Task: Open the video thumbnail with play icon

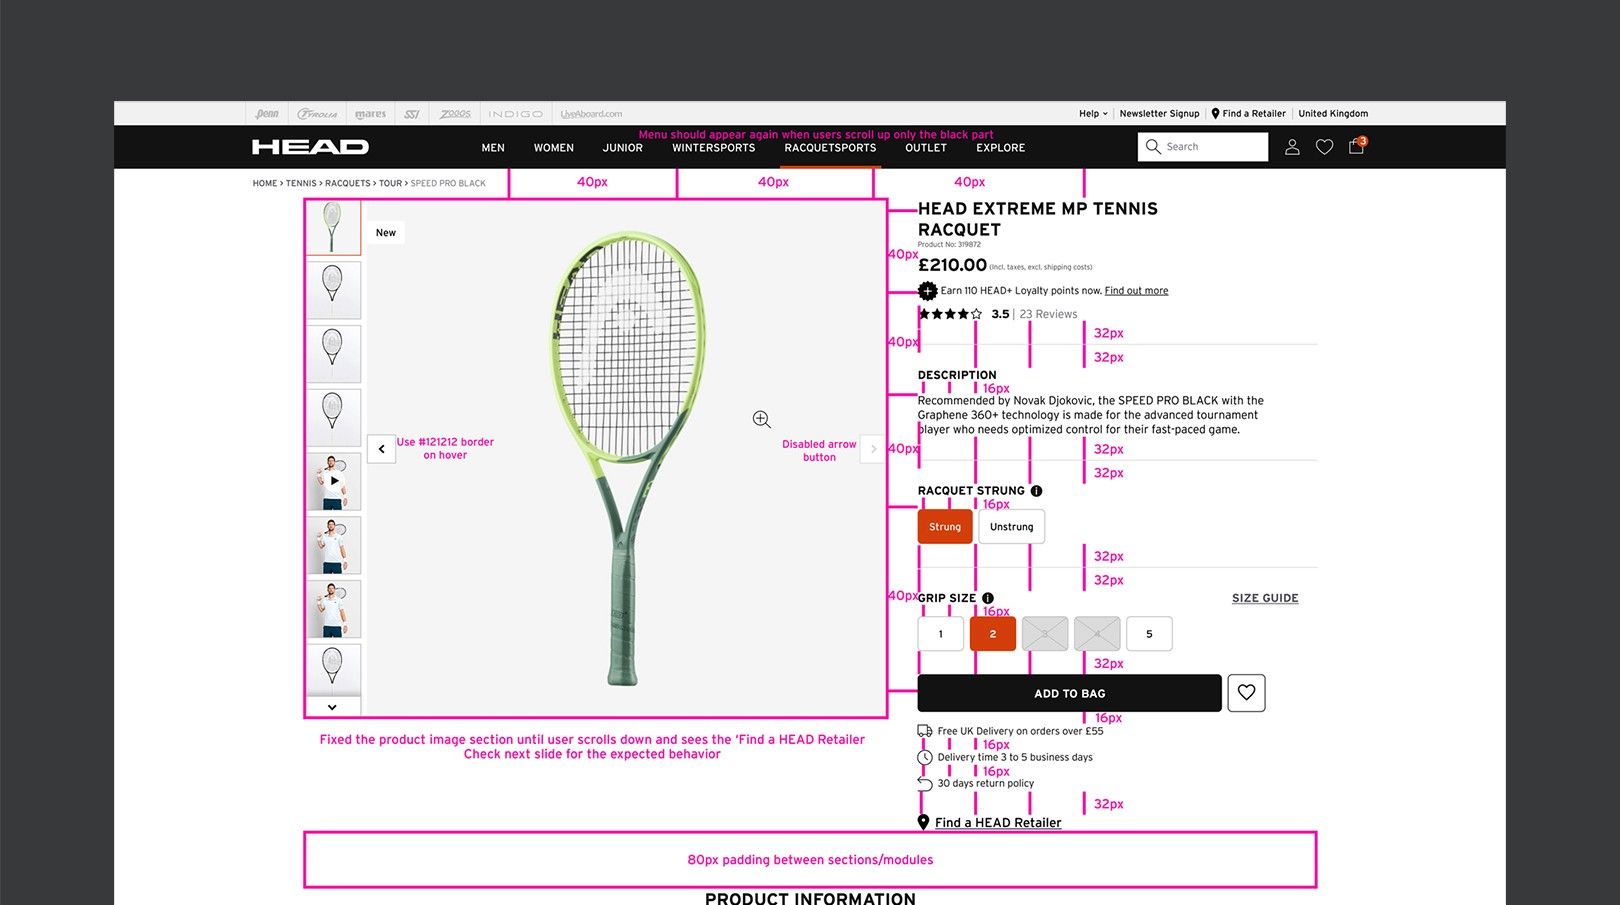Action: pyautogui.click(x=333, y=481)
